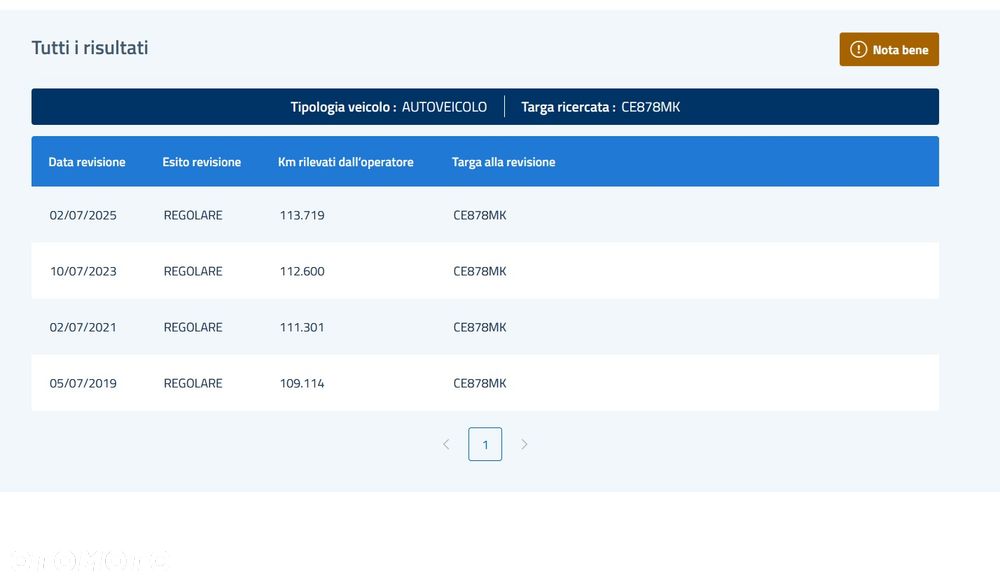Click plate CE878MK in the 02/07/2025 row
Image resolution: width=1000 pixels, height=581 pixels.
pyautogui.click(x=480, y=215)
